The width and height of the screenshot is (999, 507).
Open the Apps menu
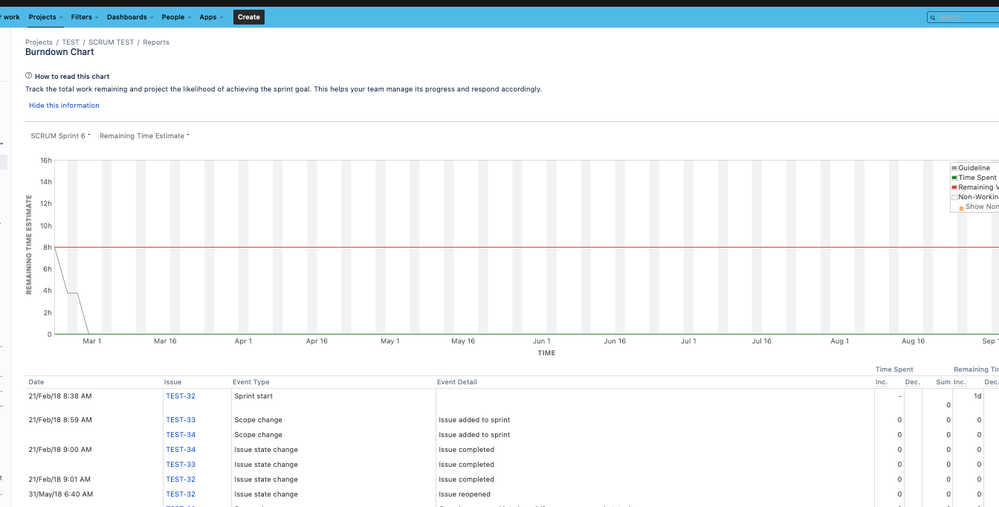click(211, 17)
